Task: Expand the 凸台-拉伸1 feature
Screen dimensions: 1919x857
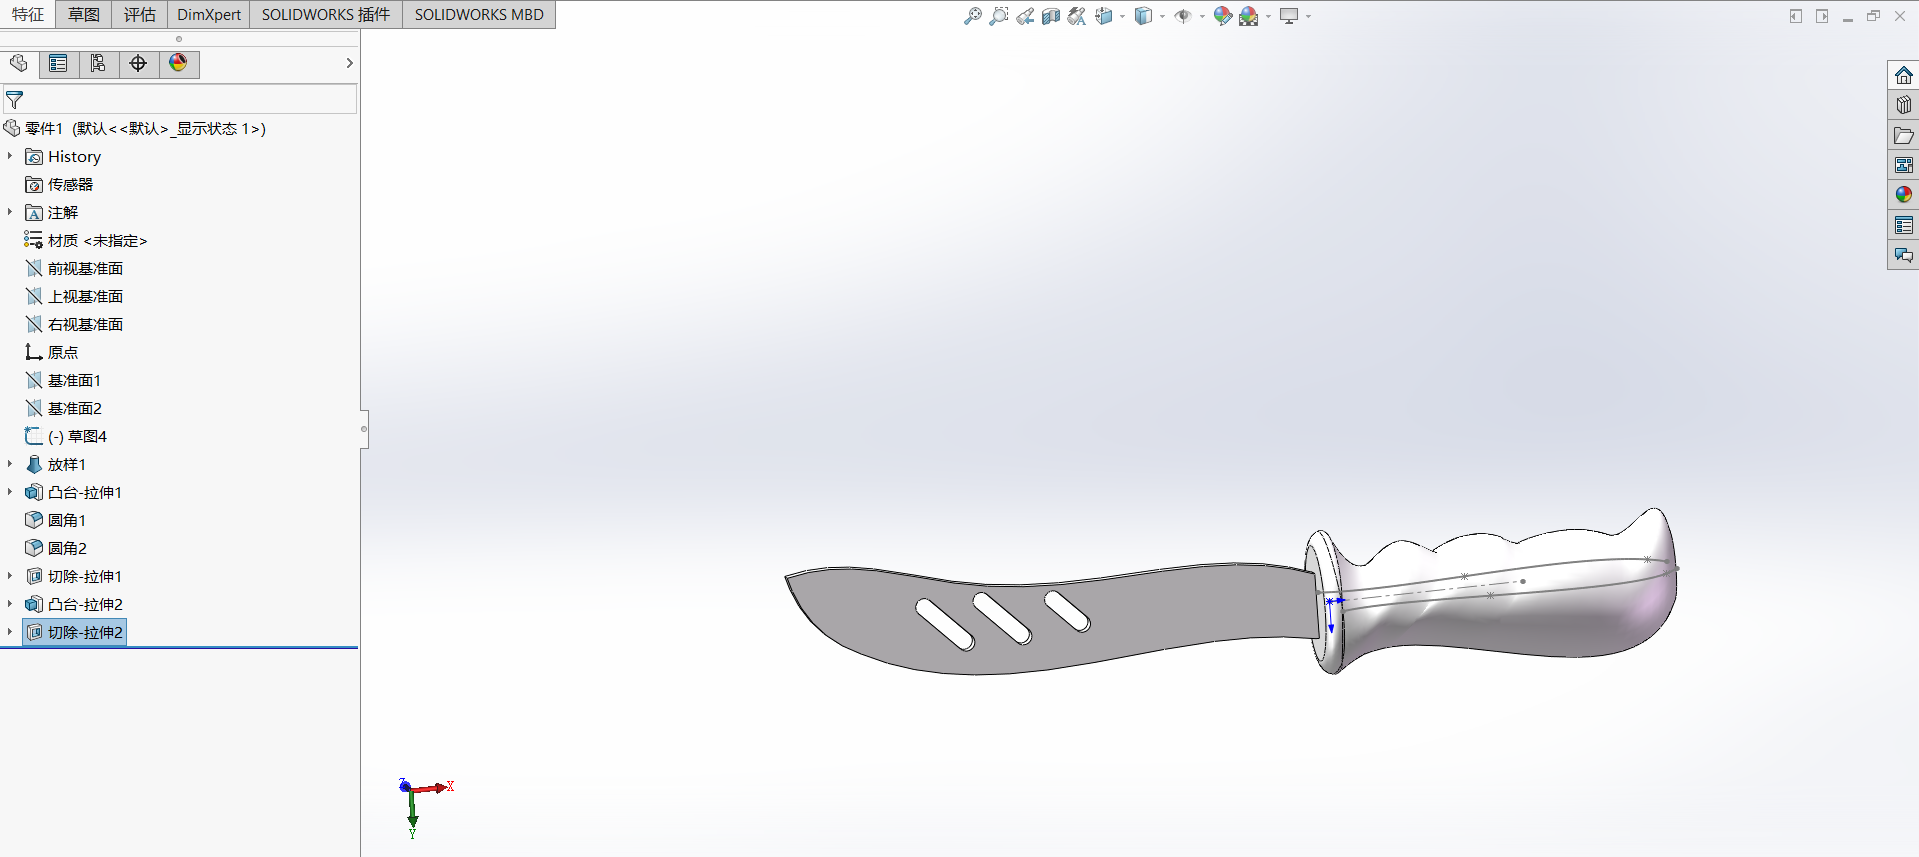Action: [x=10, y=492]
